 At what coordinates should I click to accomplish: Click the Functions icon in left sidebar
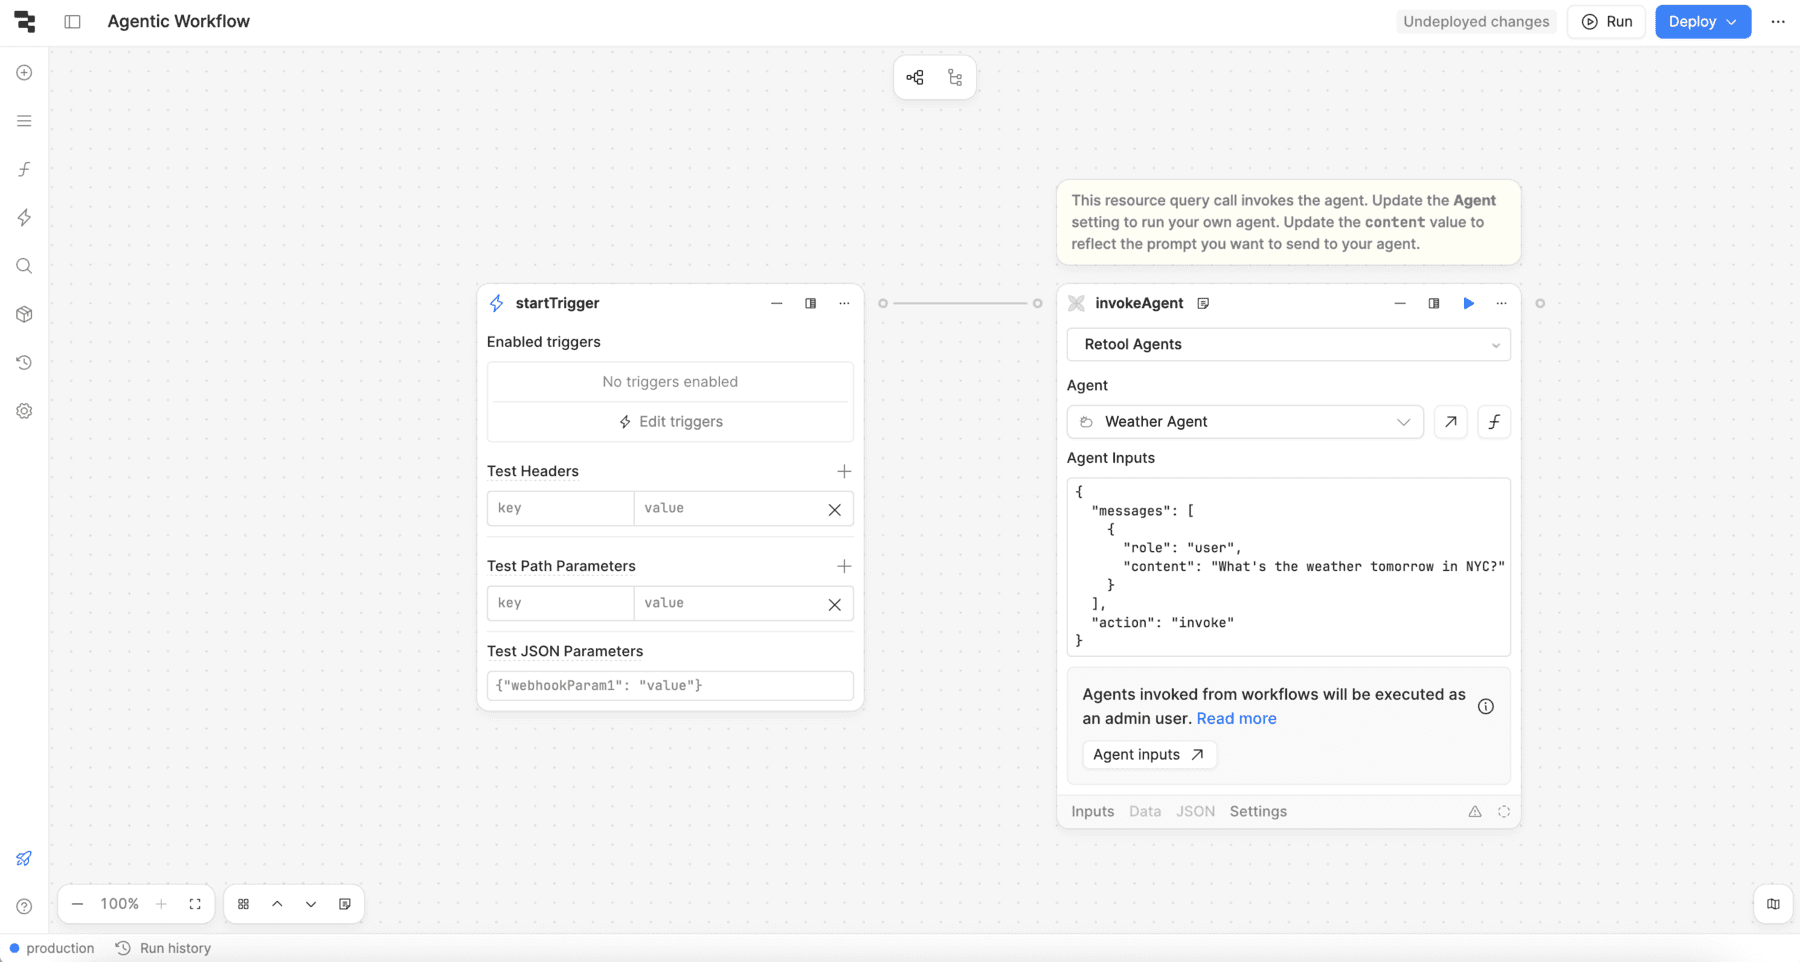[24, 169]
